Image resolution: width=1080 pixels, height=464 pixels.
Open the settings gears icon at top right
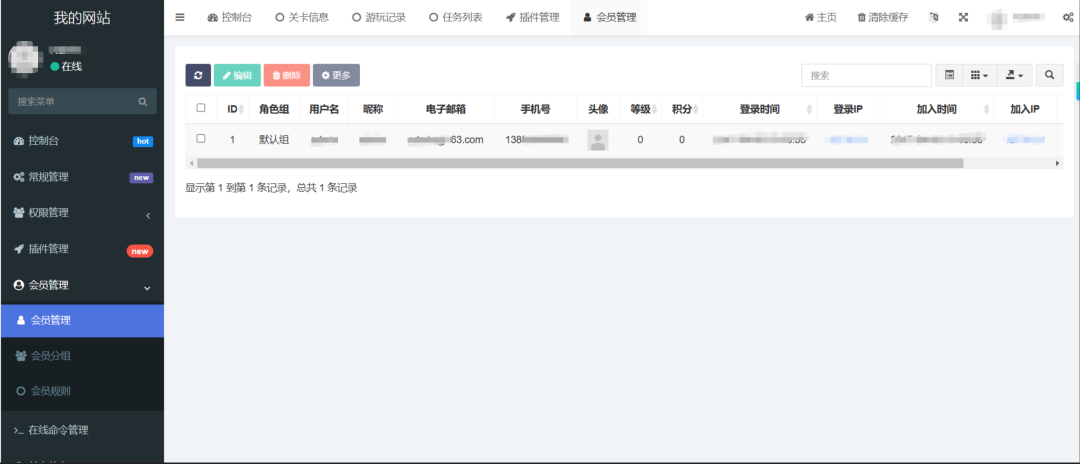[1068, 17]
